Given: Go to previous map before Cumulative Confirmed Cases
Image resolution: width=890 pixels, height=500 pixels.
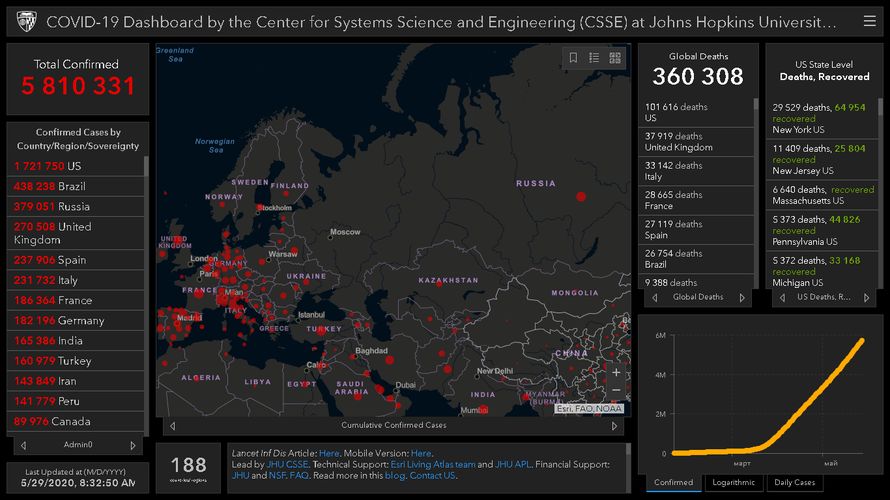Looking at the screenshot, I should 172,426.
